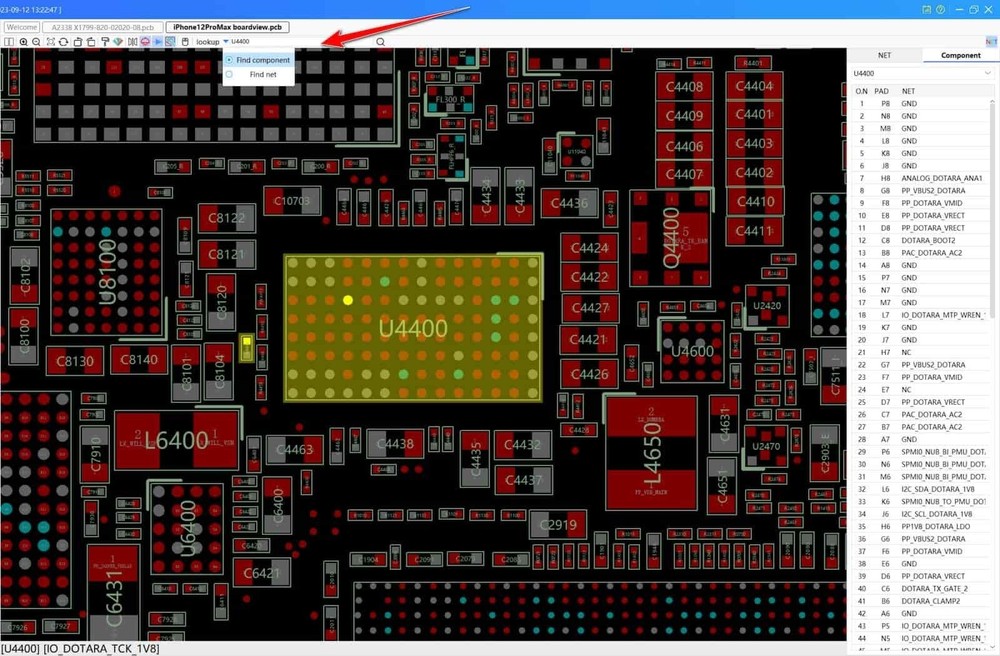Toggle the board side flip icon
The image size is (1000, 656).
133,42
